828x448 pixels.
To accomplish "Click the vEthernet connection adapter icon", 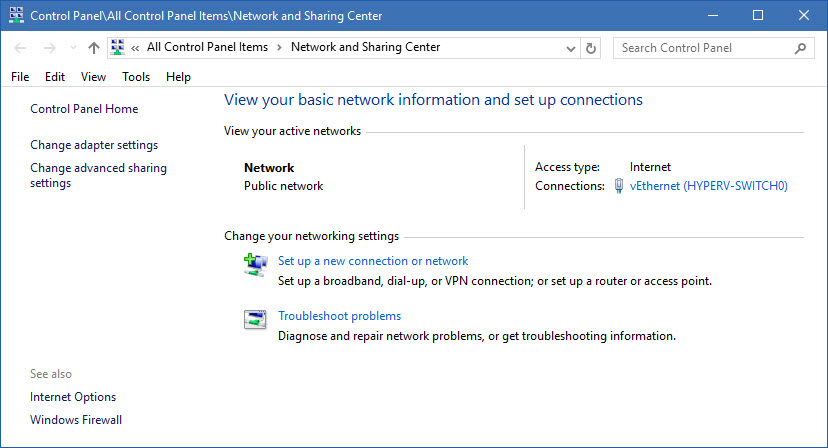I will point(620,186).
